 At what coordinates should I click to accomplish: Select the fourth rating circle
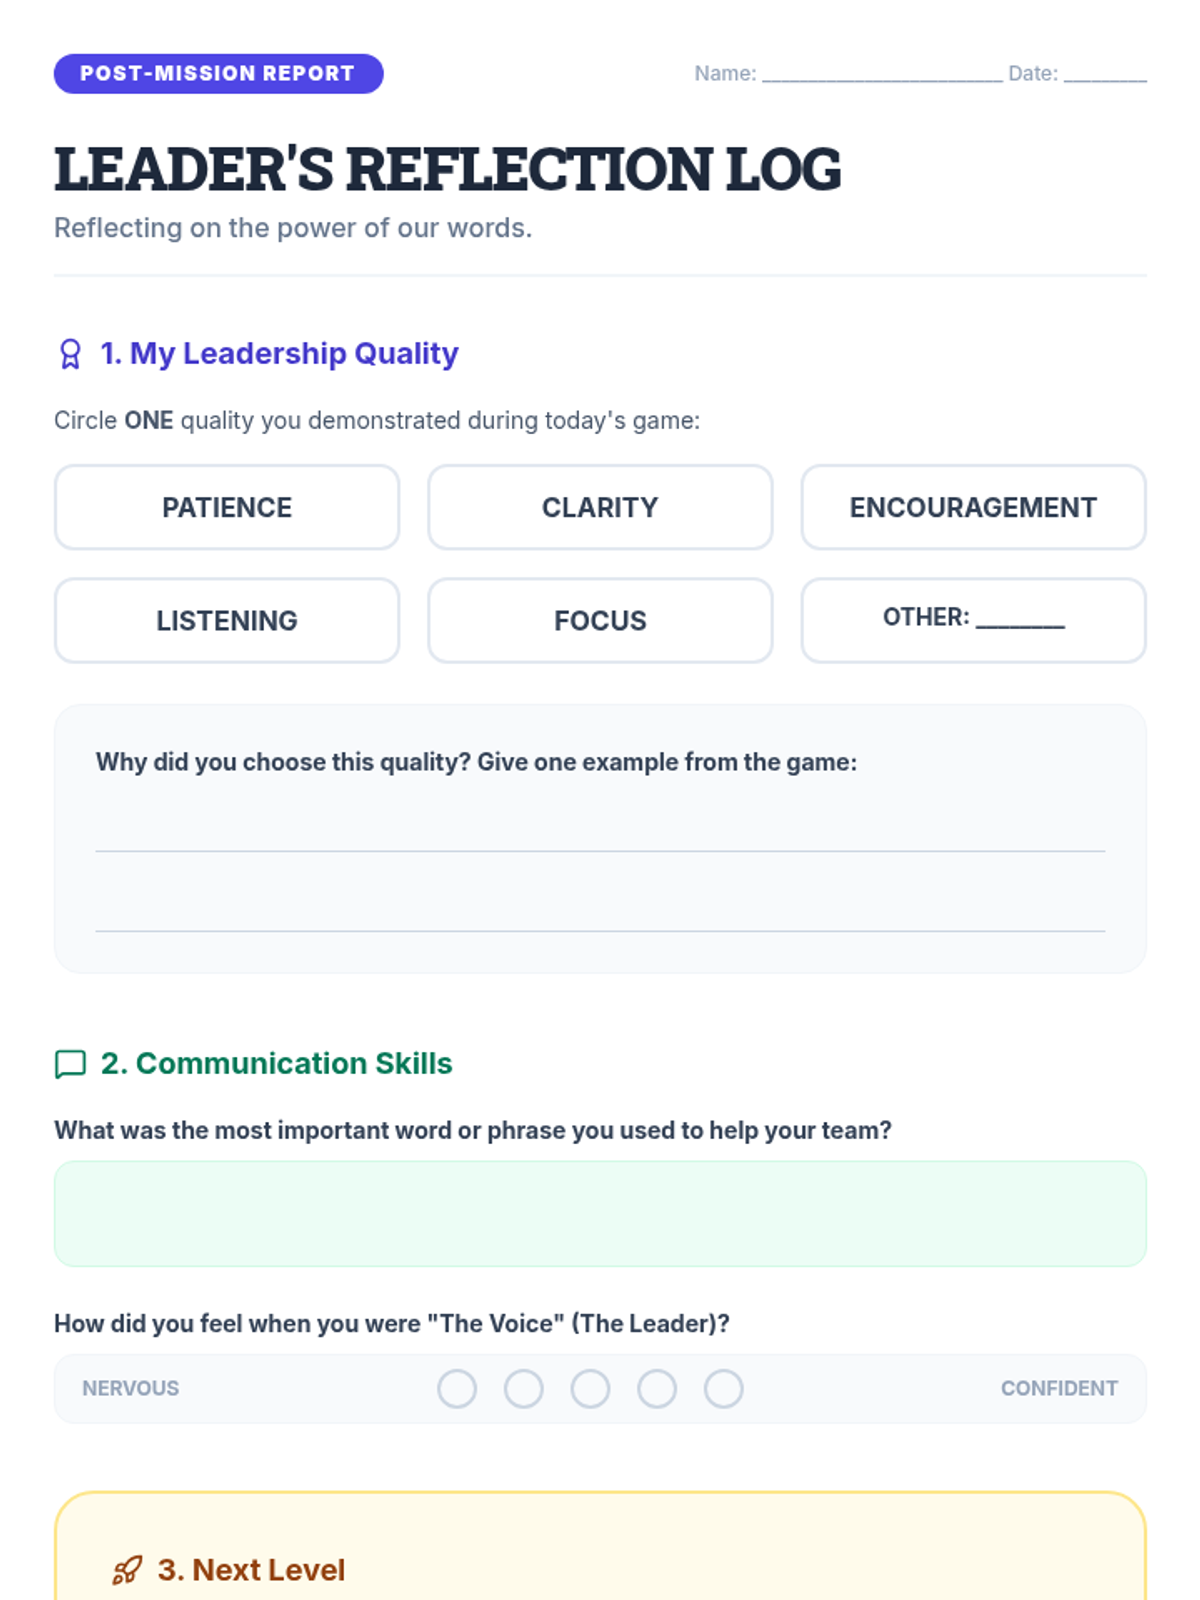click(657, 1388)
